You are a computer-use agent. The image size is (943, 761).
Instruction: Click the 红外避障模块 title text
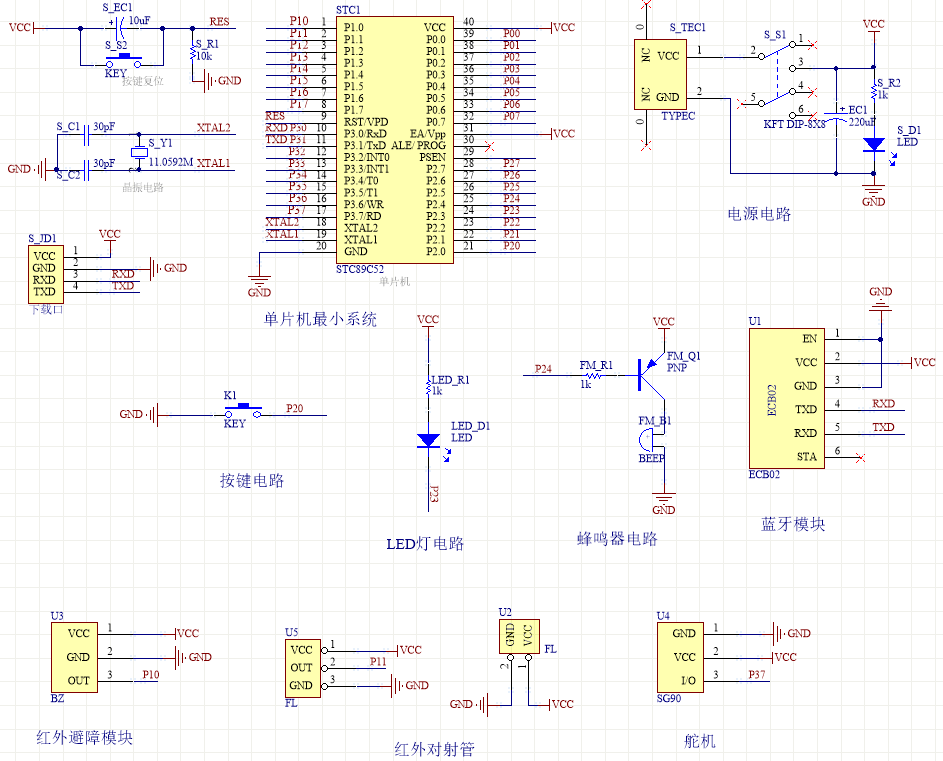coord(84,738)
